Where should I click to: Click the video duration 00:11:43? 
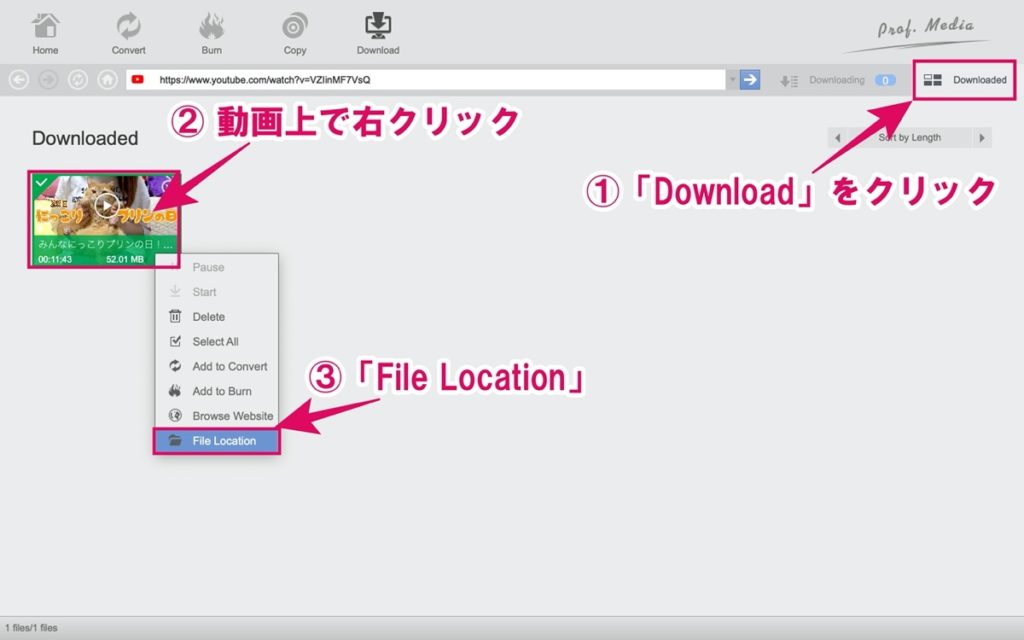55,259
